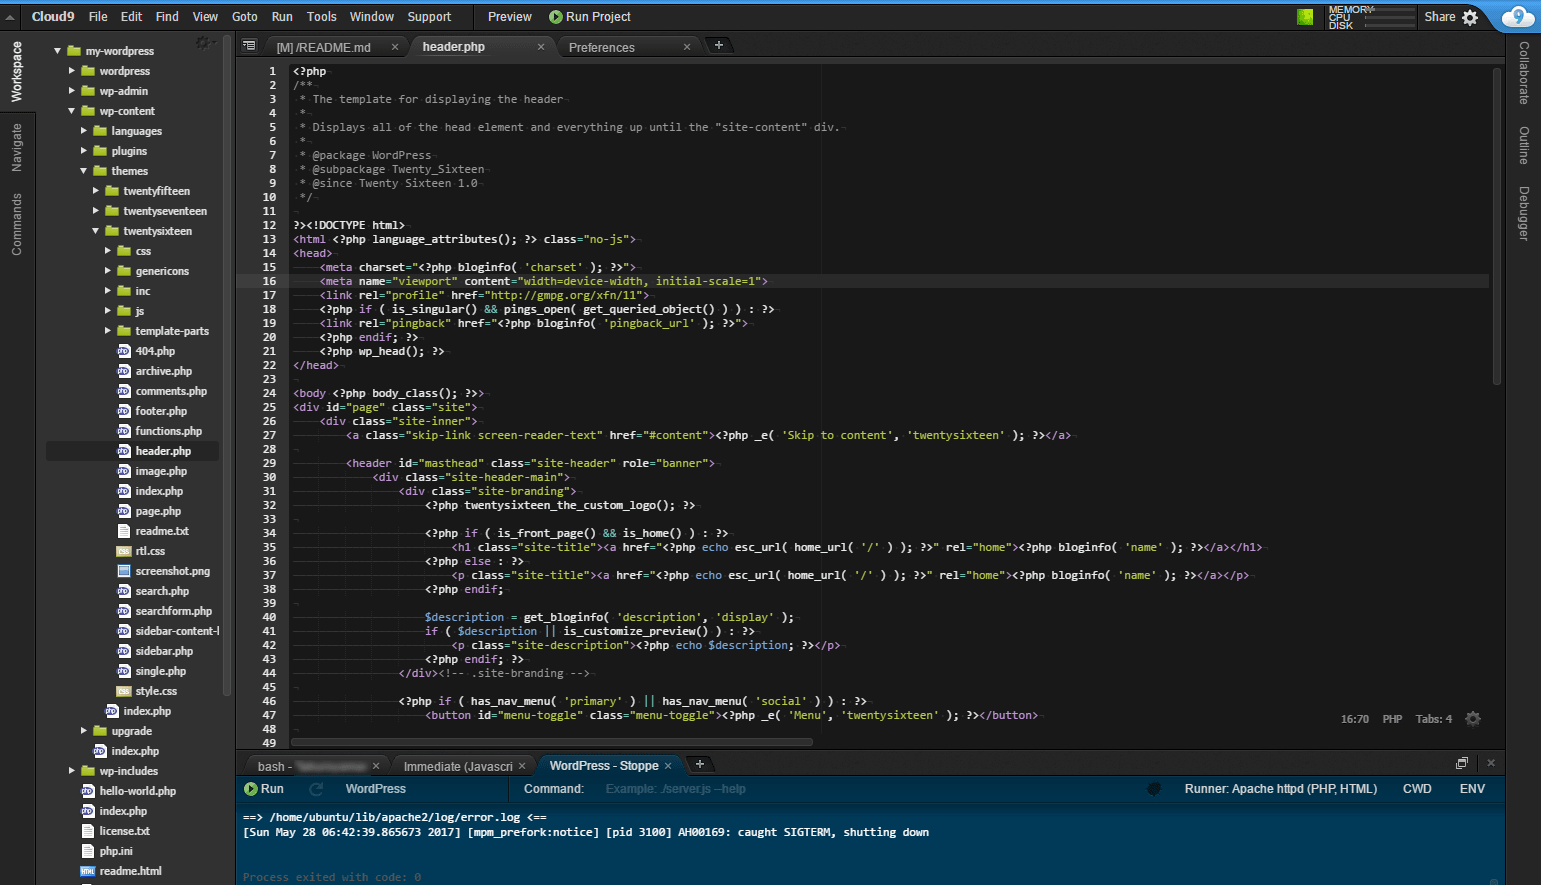Open the Cloud9 preferences gear icon

pyautogui.click(x=1470, y=17)
